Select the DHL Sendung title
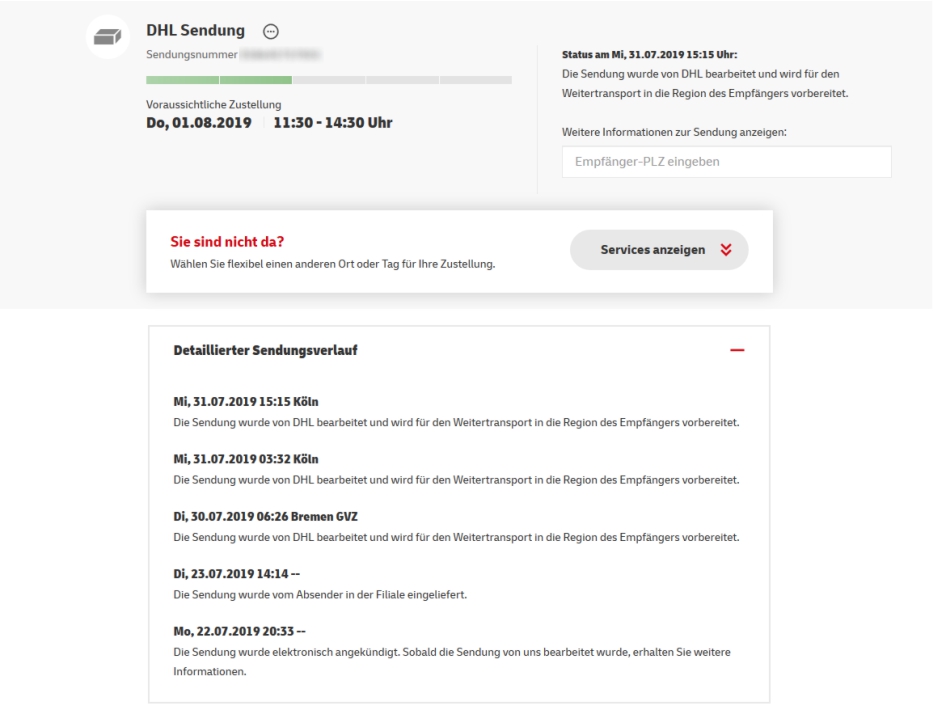The image size is (946, 710). (195, 30)
